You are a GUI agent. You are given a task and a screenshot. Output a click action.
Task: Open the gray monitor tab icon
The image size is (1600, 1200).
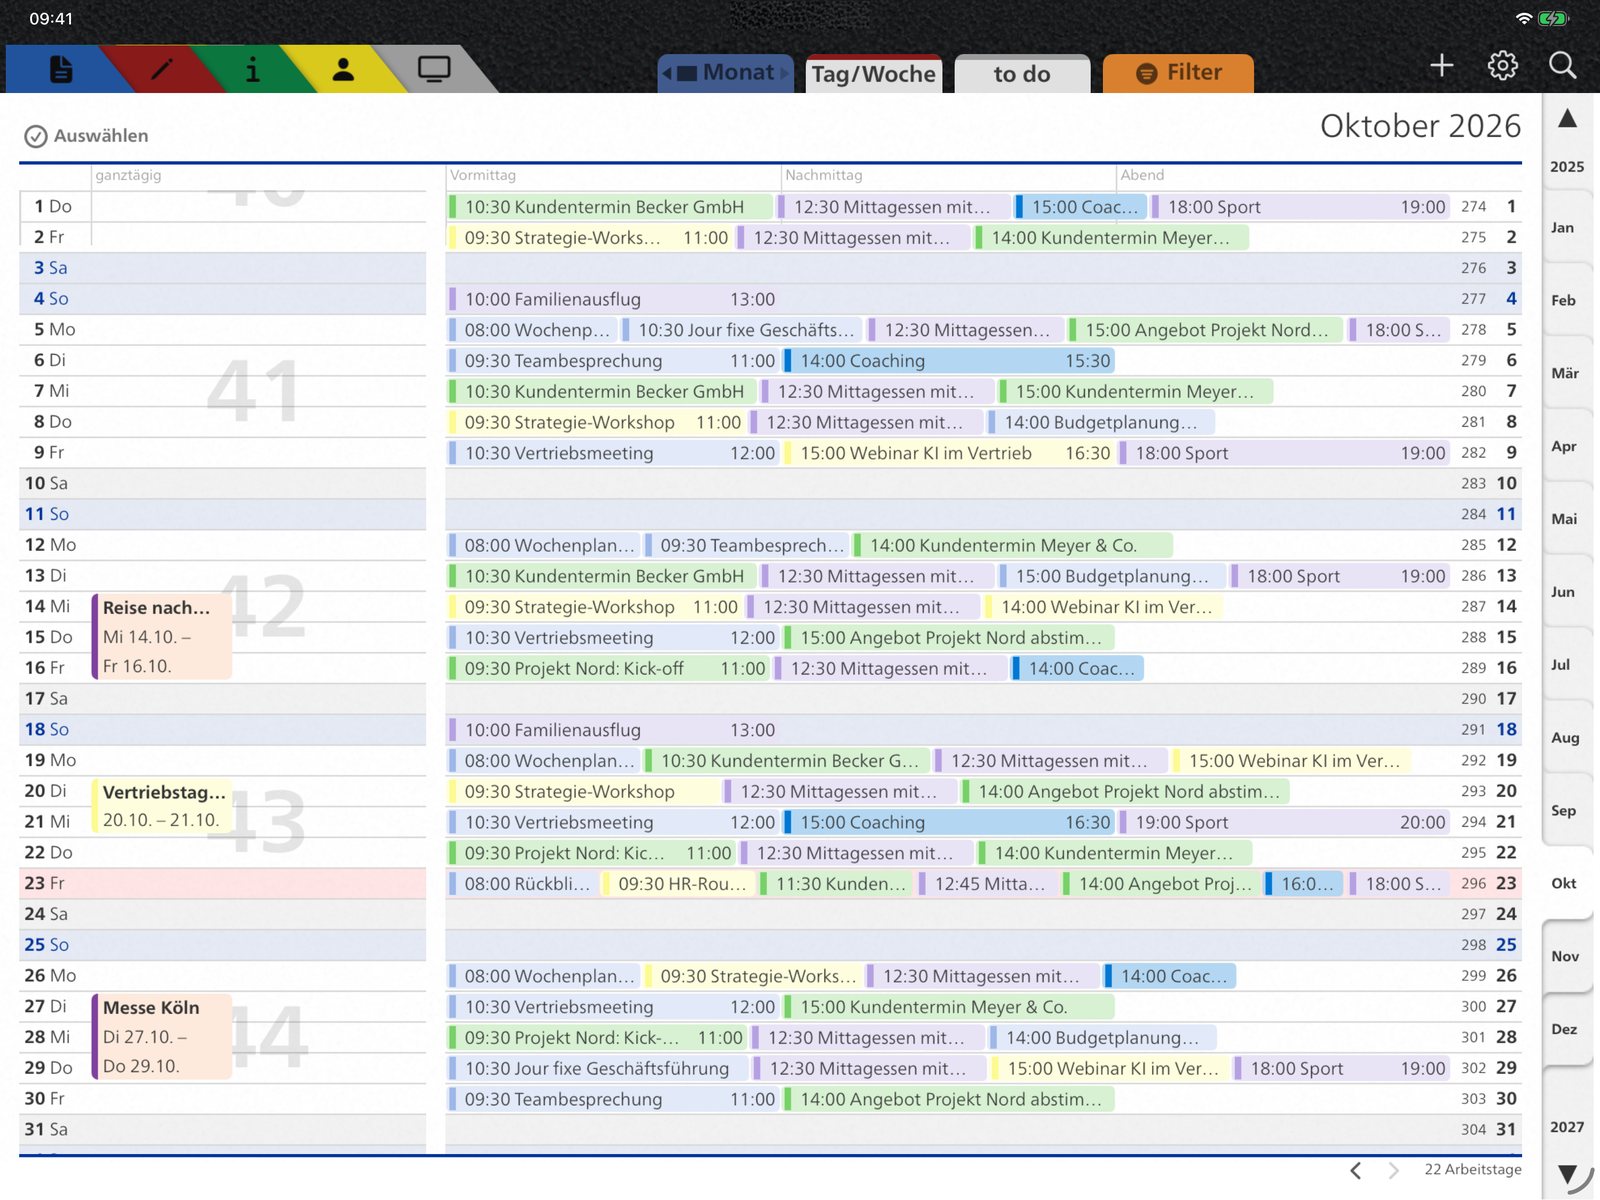click(x=434, y=69)
